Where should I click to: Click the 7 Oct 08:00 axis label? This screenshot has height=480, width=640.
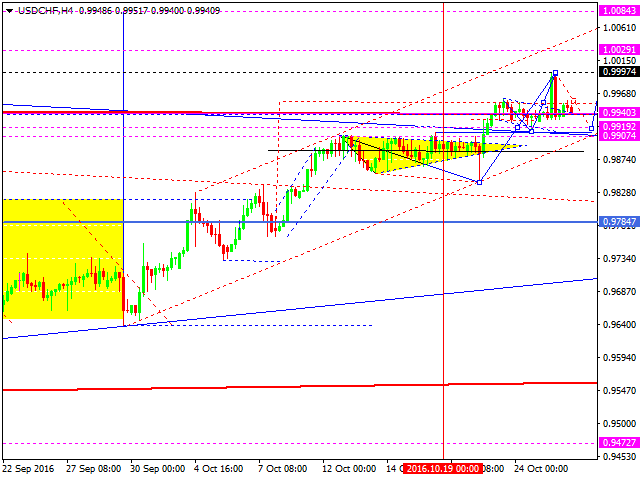click(282, 469)
